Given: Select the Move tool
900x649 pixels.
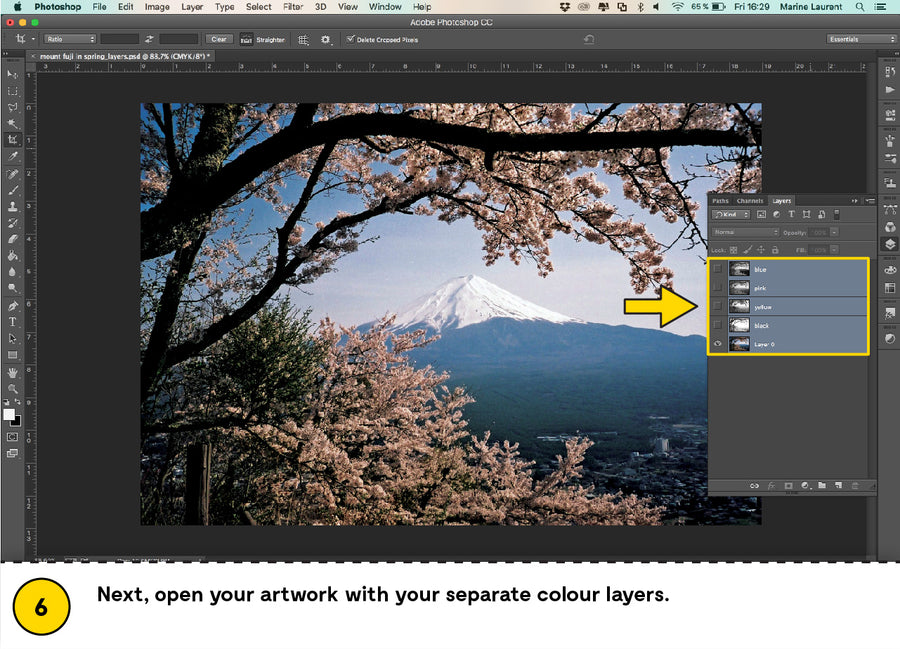Looking at the screenshot, I should tap(13, 74).
